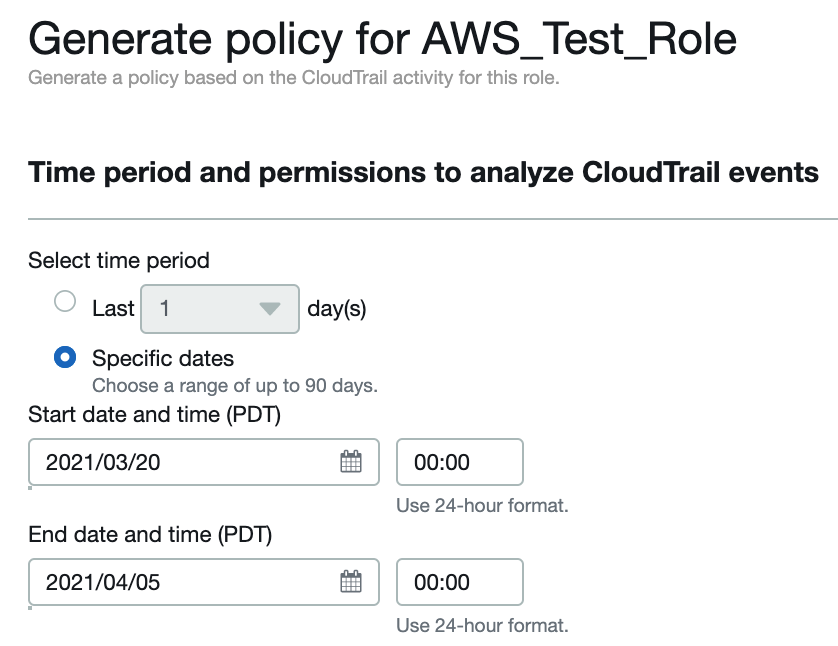Focus the start time 00:00 field
Viewport: 838px width, 646px height.
(459, 462)
